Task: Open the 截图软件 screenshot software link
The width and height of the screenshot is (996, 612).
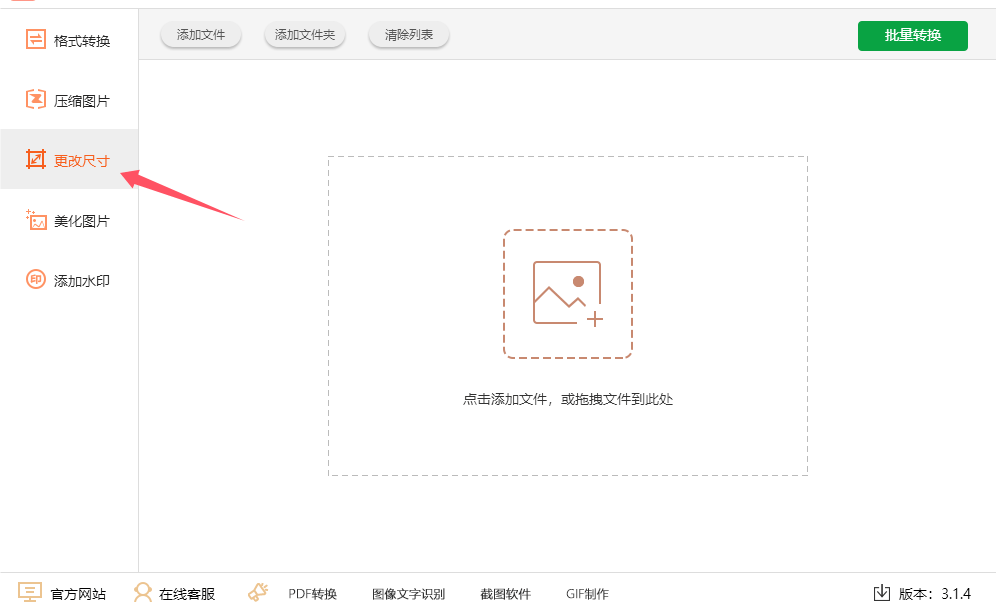Action: pyautogui.click(x=505, y=594)
